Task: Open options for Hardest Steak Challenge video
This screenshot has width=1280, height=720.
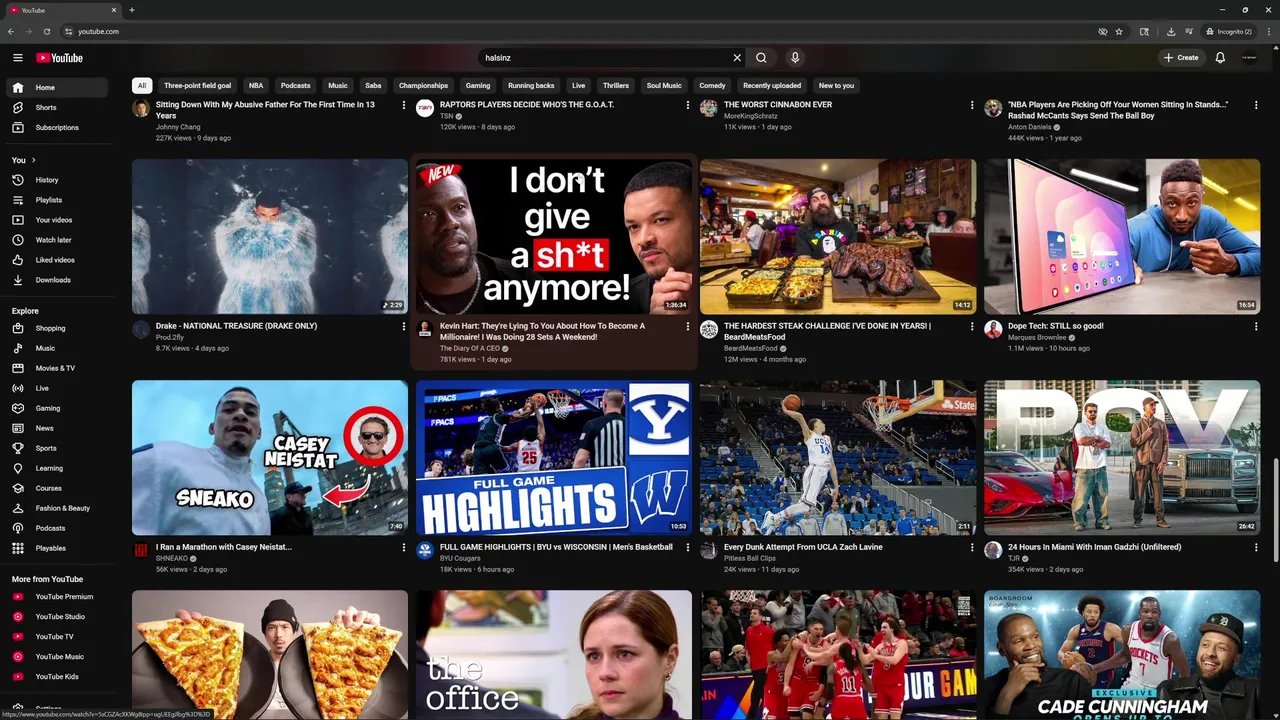Action: coord(972,326)
